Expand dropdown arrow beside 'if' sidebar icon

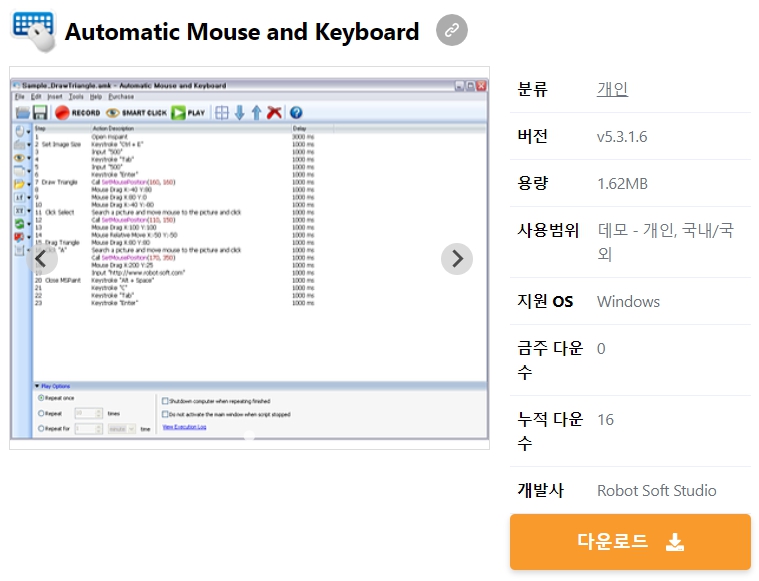(29, 198)
